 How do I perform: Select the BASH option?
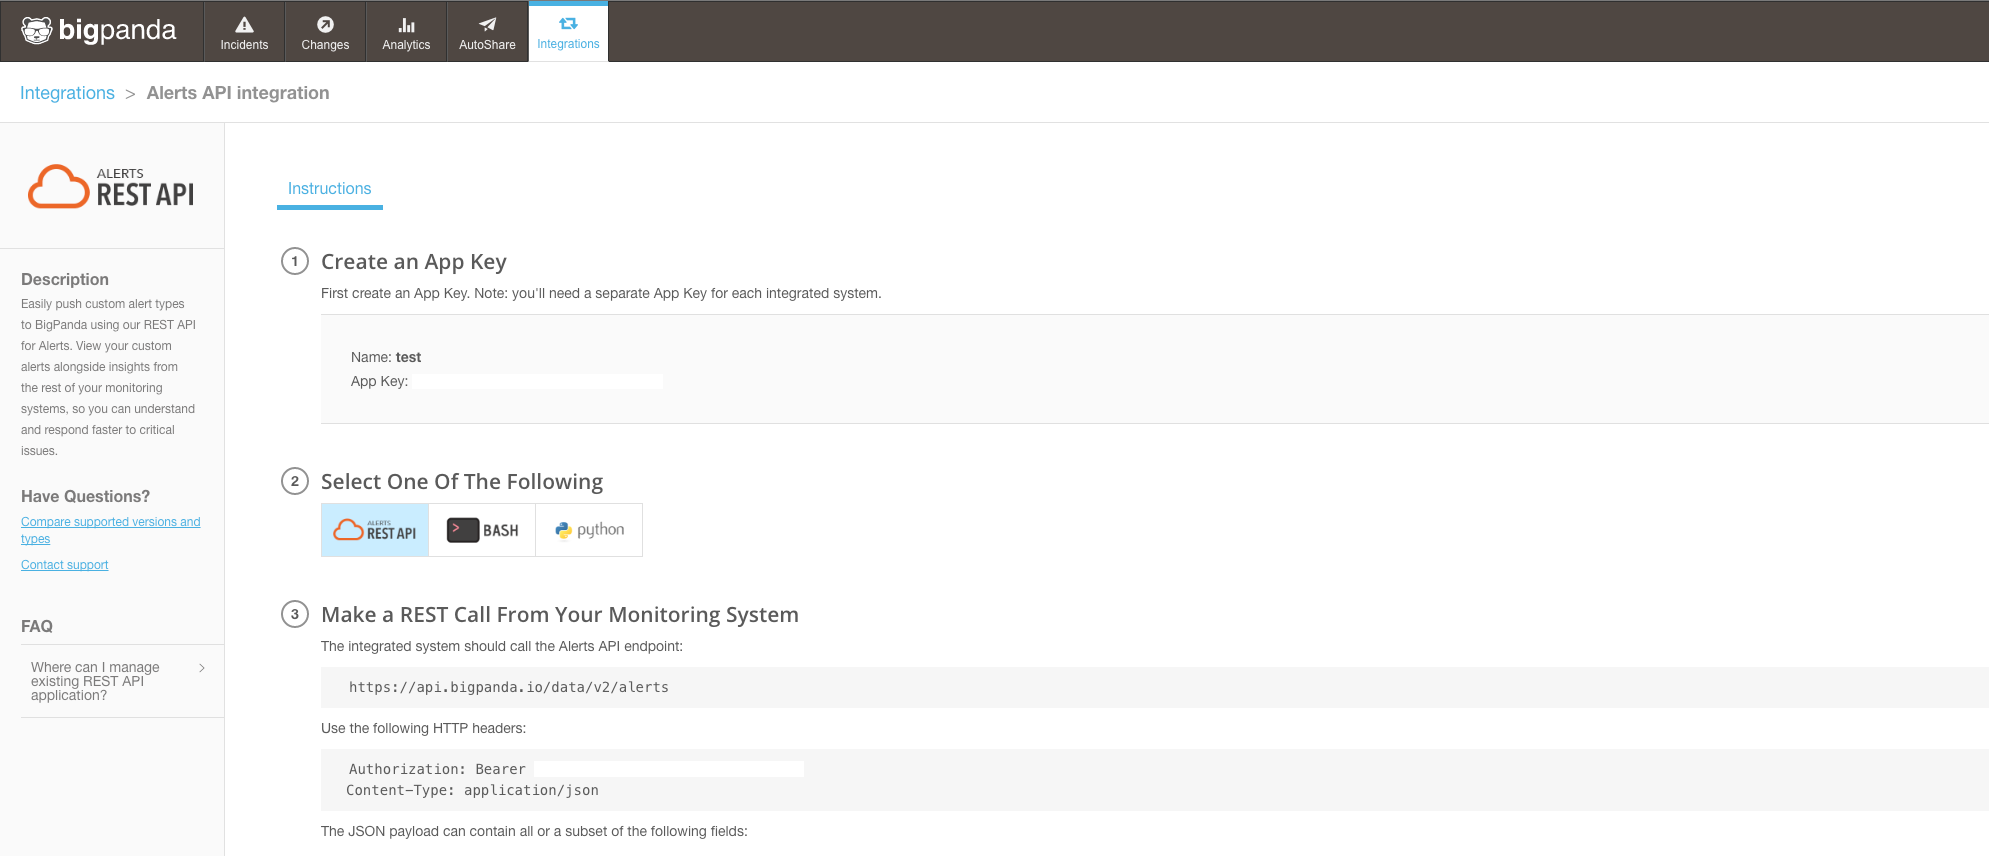click(x=482, y=530)
